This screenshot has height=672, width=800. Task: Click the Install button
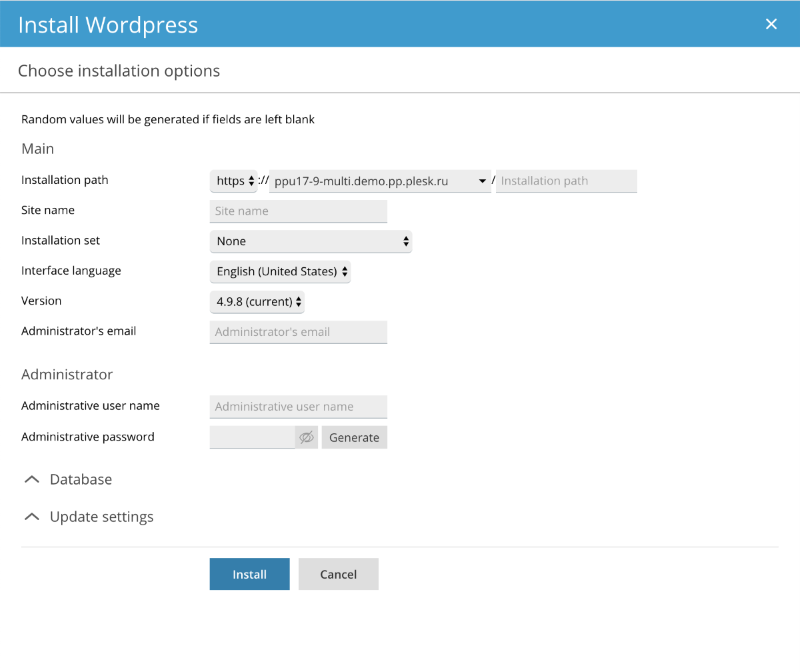[249, 574]
